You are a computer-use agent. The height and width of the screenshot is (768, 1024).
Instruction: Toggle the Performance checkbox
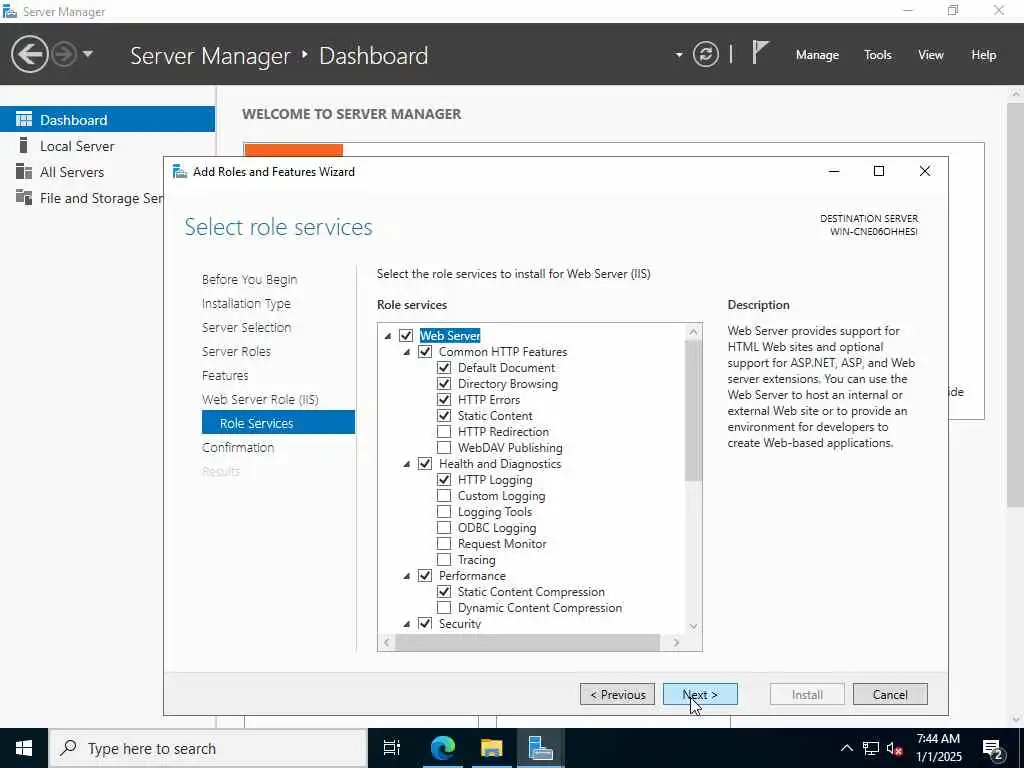[425, 575]
